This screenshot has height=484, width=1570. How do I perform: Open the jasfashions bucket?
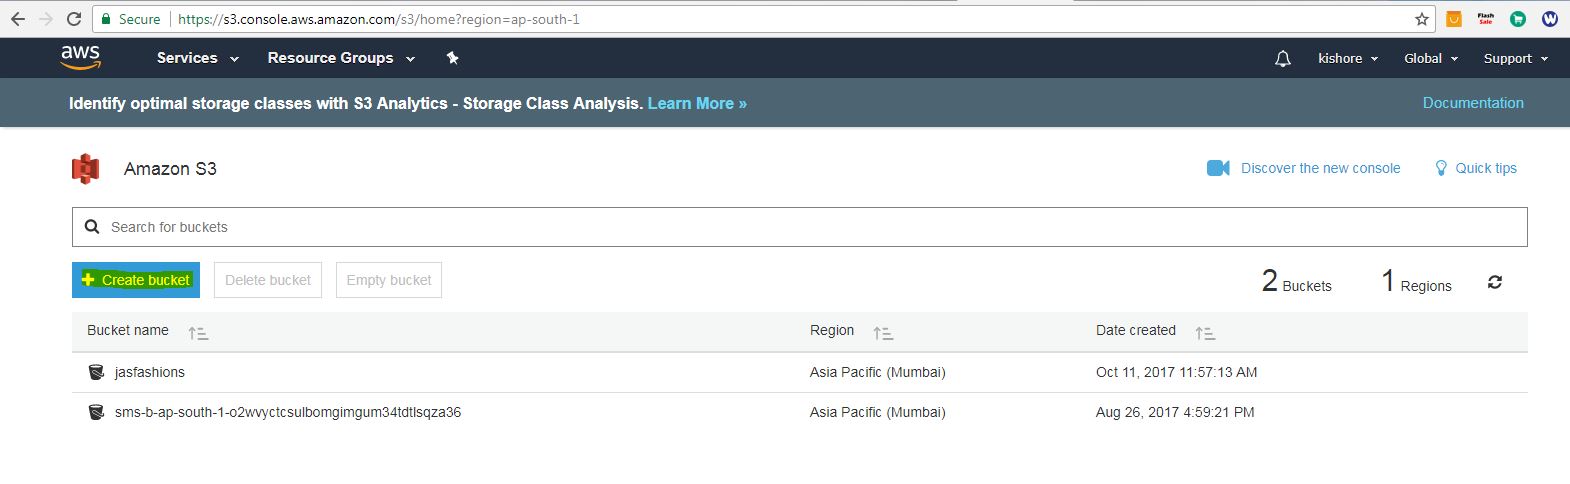tap(150, 372)
